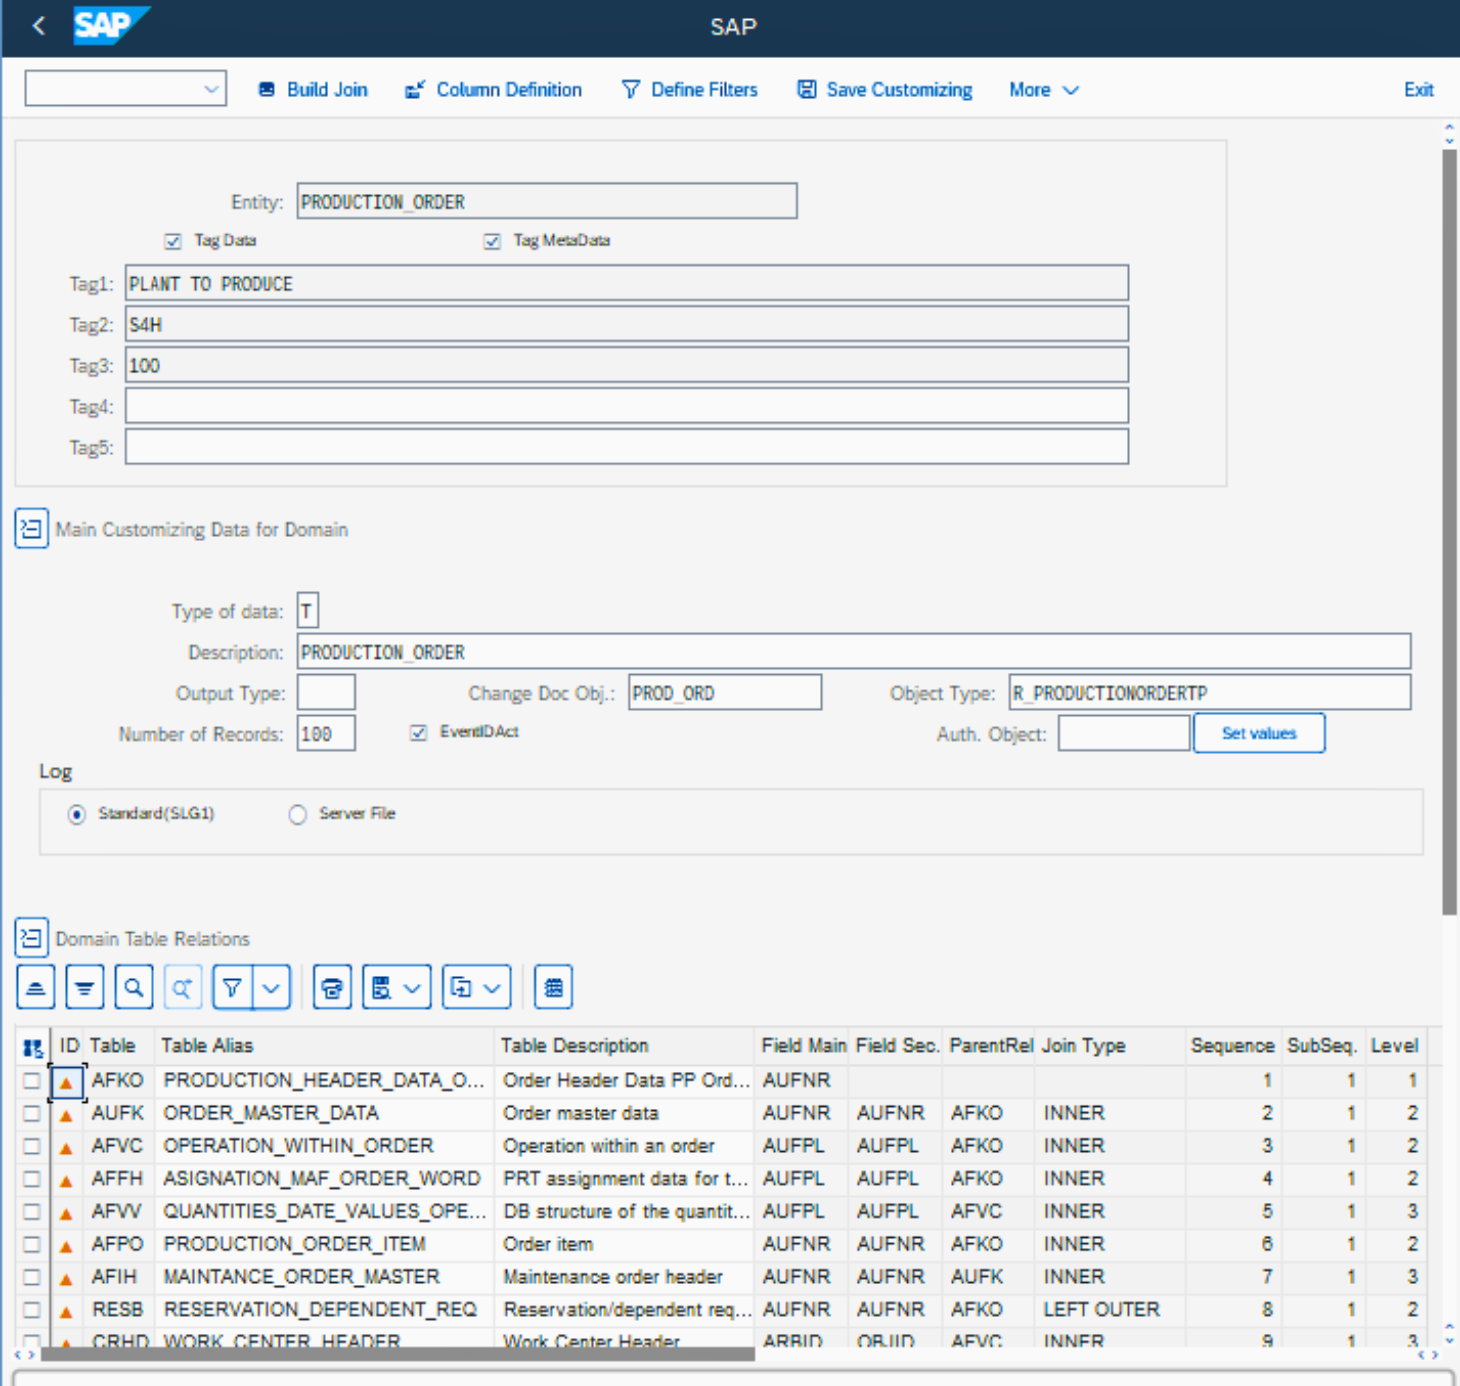Click the select-all icon in table header corner
This screenshot has height=1386, width=1460.
32,1047
